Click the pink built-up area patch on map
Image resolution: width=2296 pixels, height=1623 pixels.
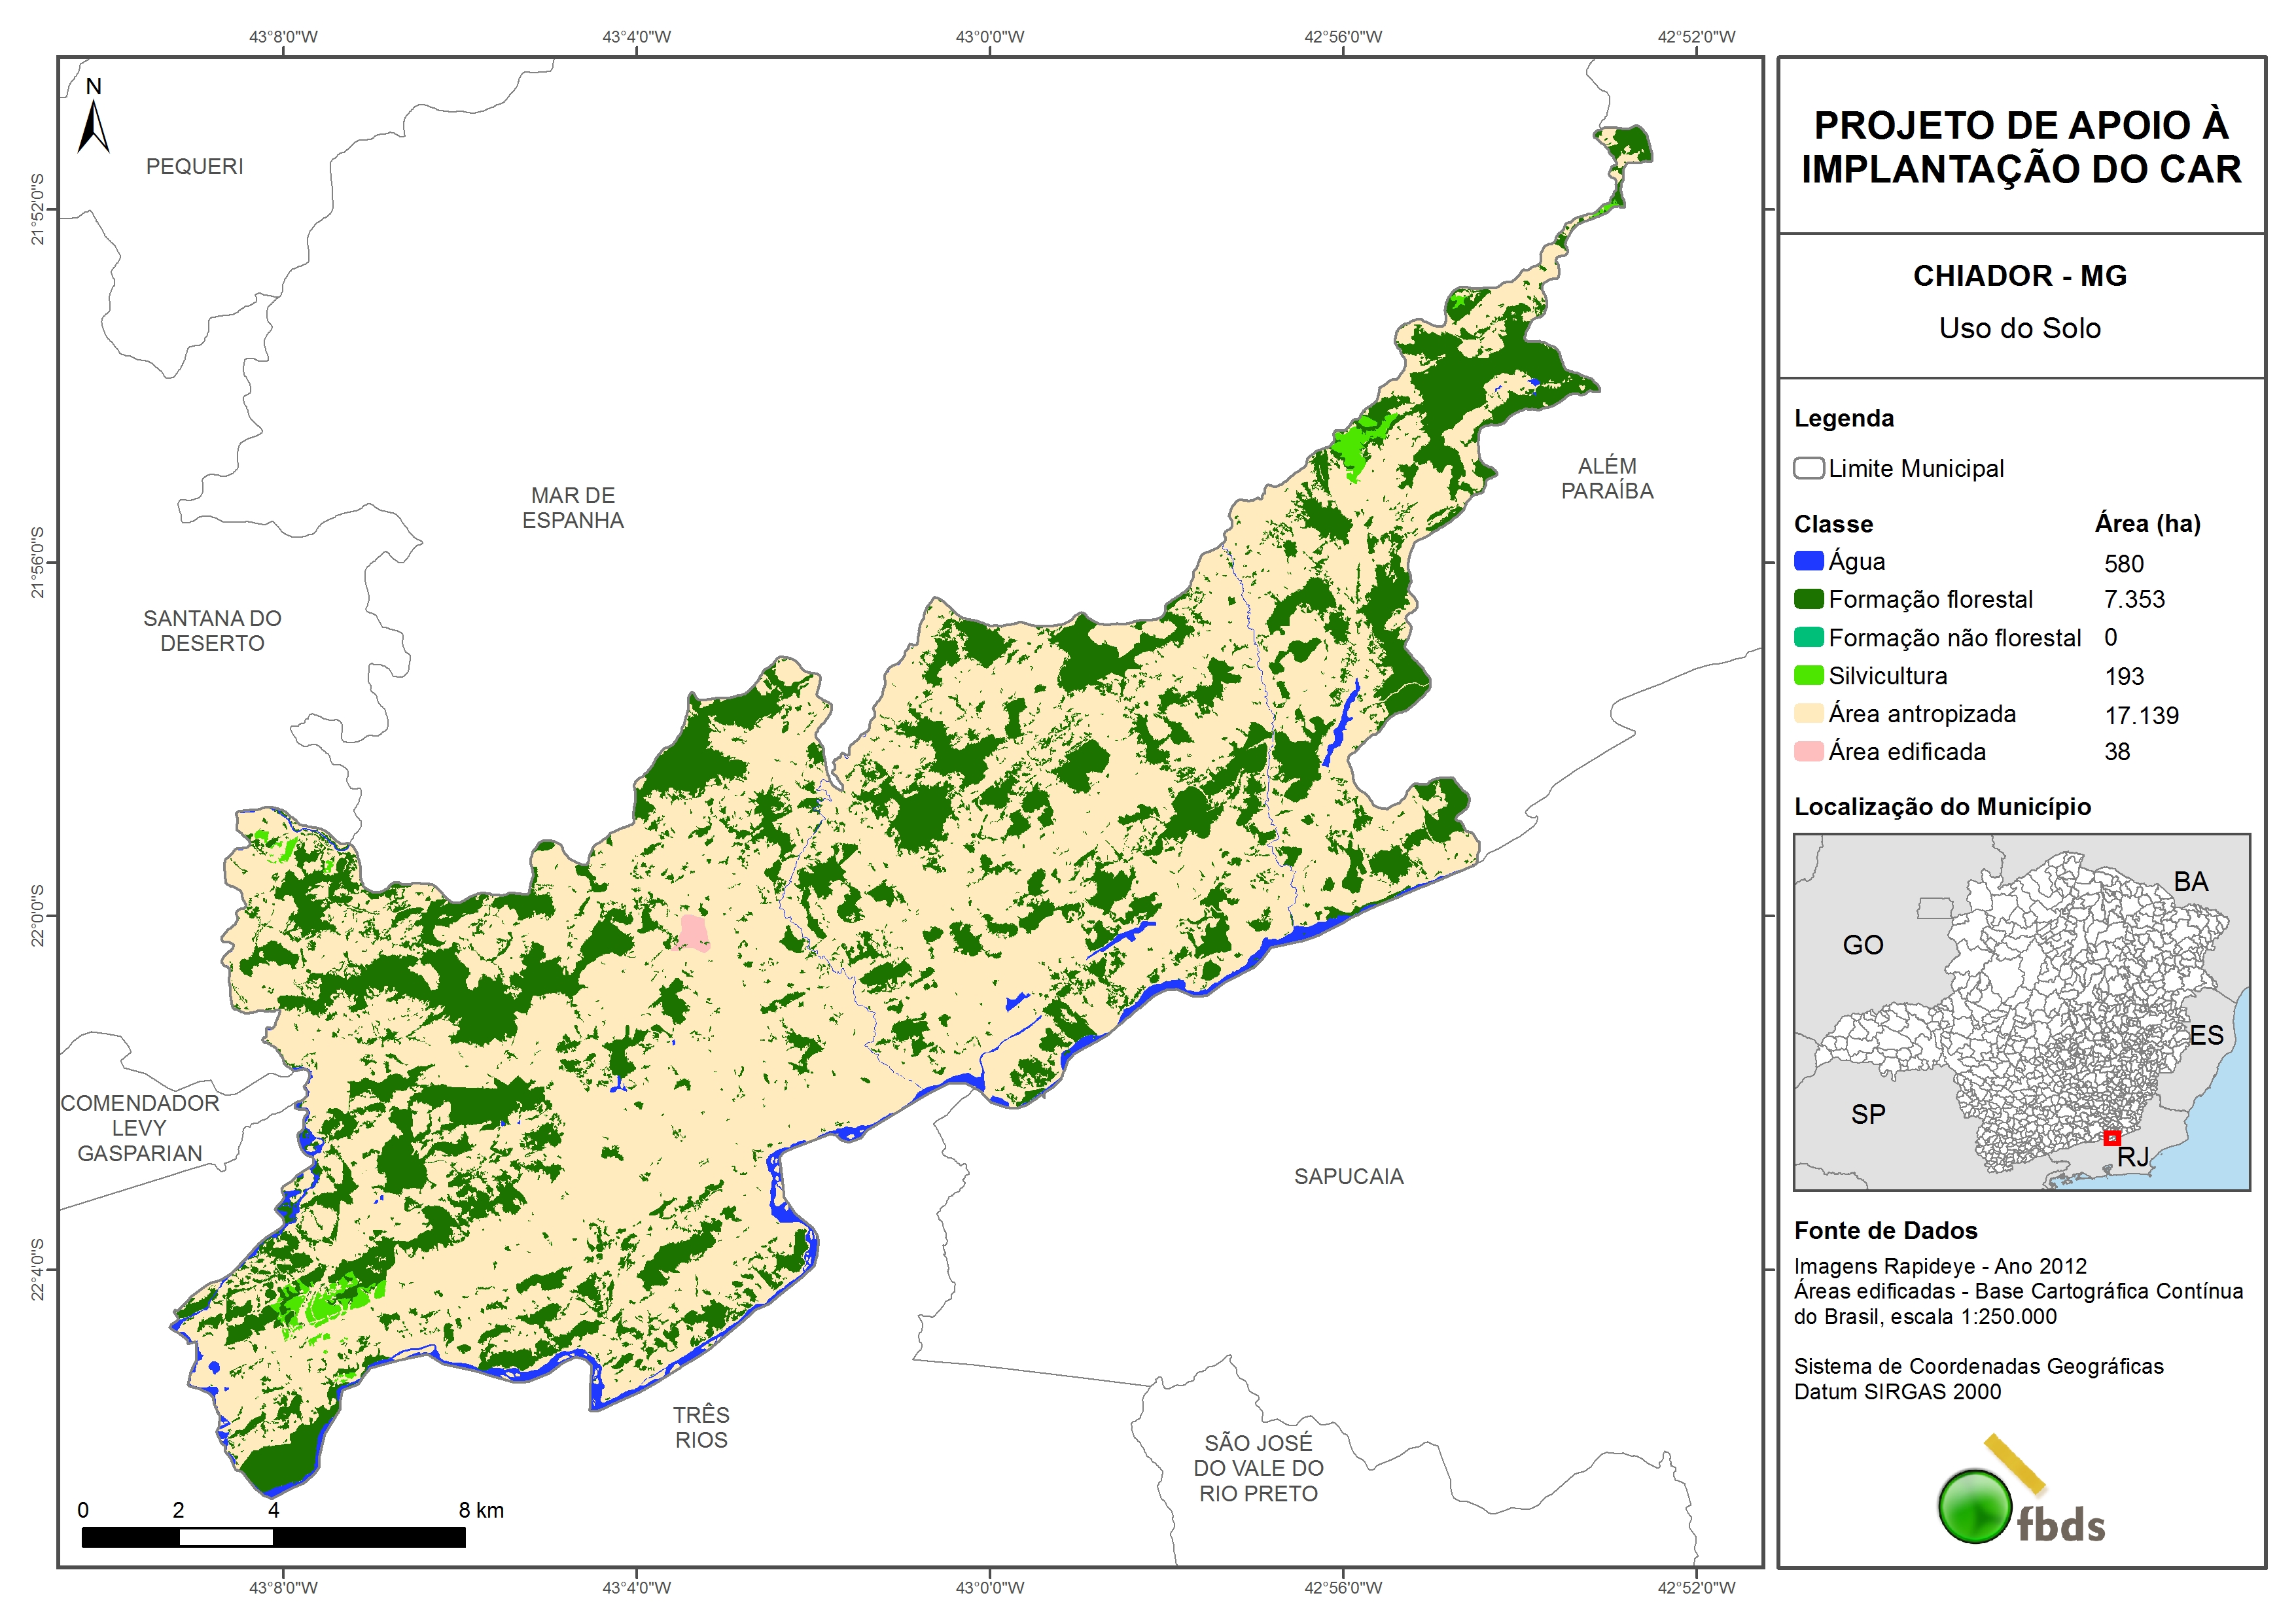[x=692, y=932]
